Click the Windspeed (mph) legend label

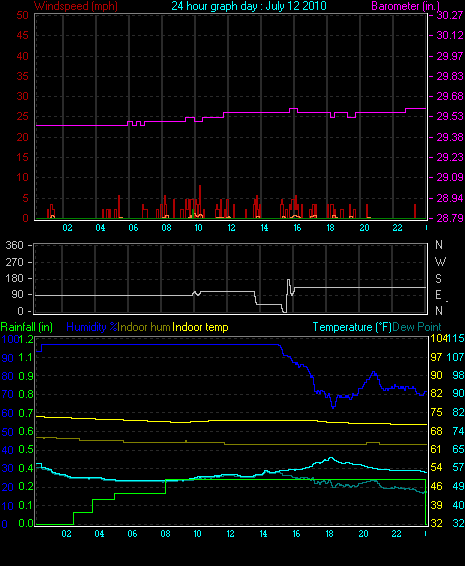(x=75, y=6)
